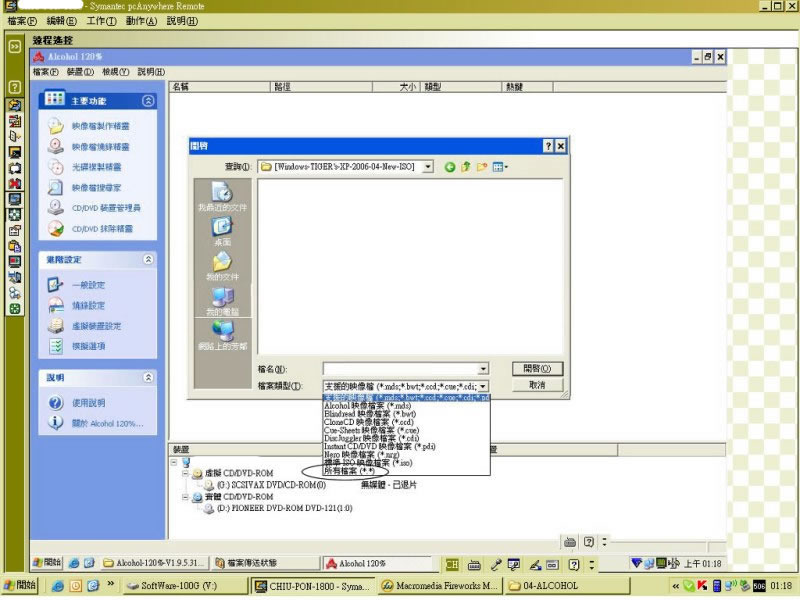Open 模擬選項 emulation options
This screenshot has width=800, height=600.
pos(88,346)
